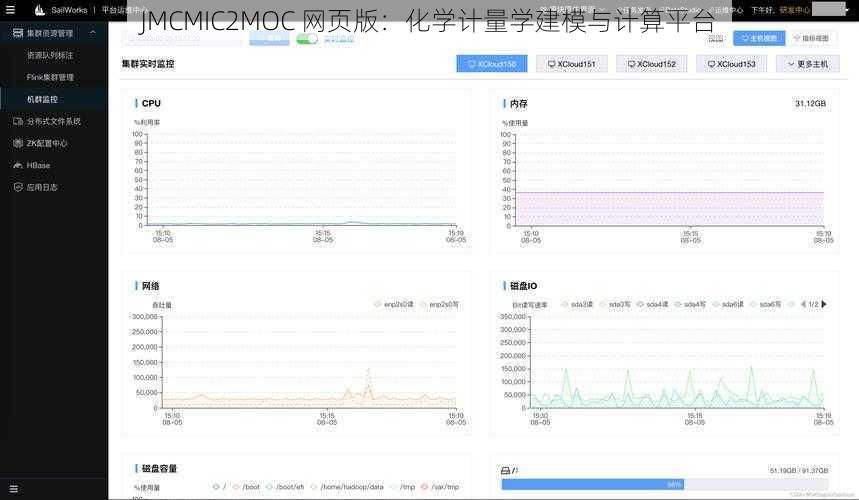859x500 pixels.
Task: Click the disk drive icon next to /
Action: click(x=506, y=470)
